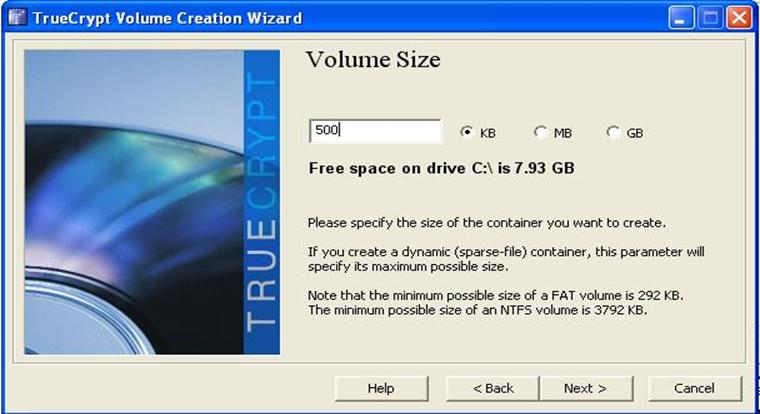760x414 pixels.
Task: Click the TrueCrypt icon in the title bar
Action: (17, 17)
